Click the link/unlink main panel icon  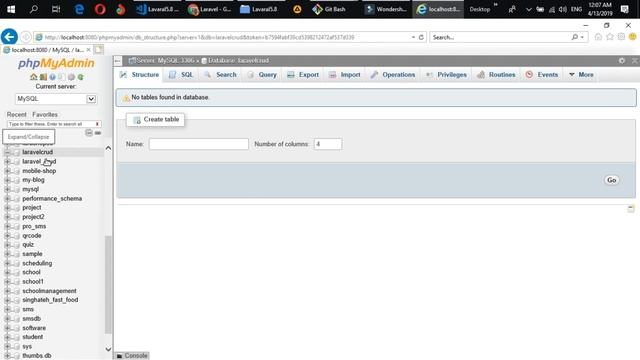(98, 133)
